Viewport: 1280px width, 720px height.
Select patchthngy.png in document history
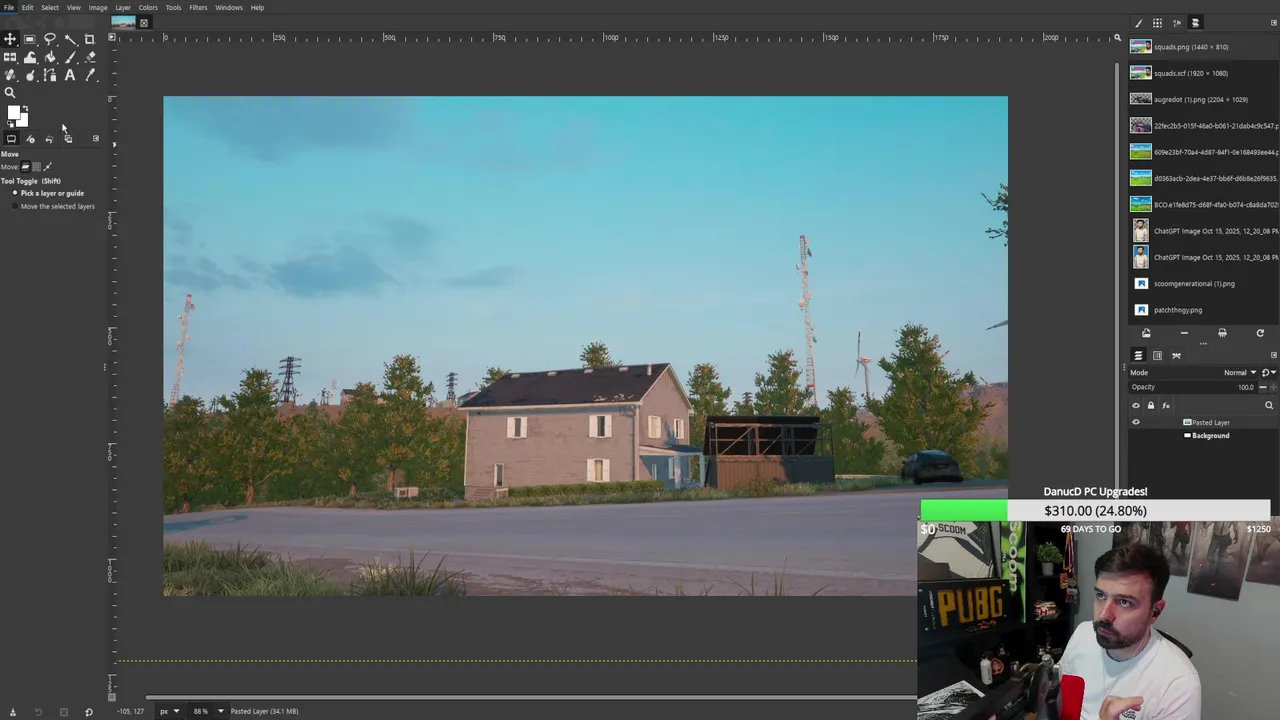point(1203,310)
